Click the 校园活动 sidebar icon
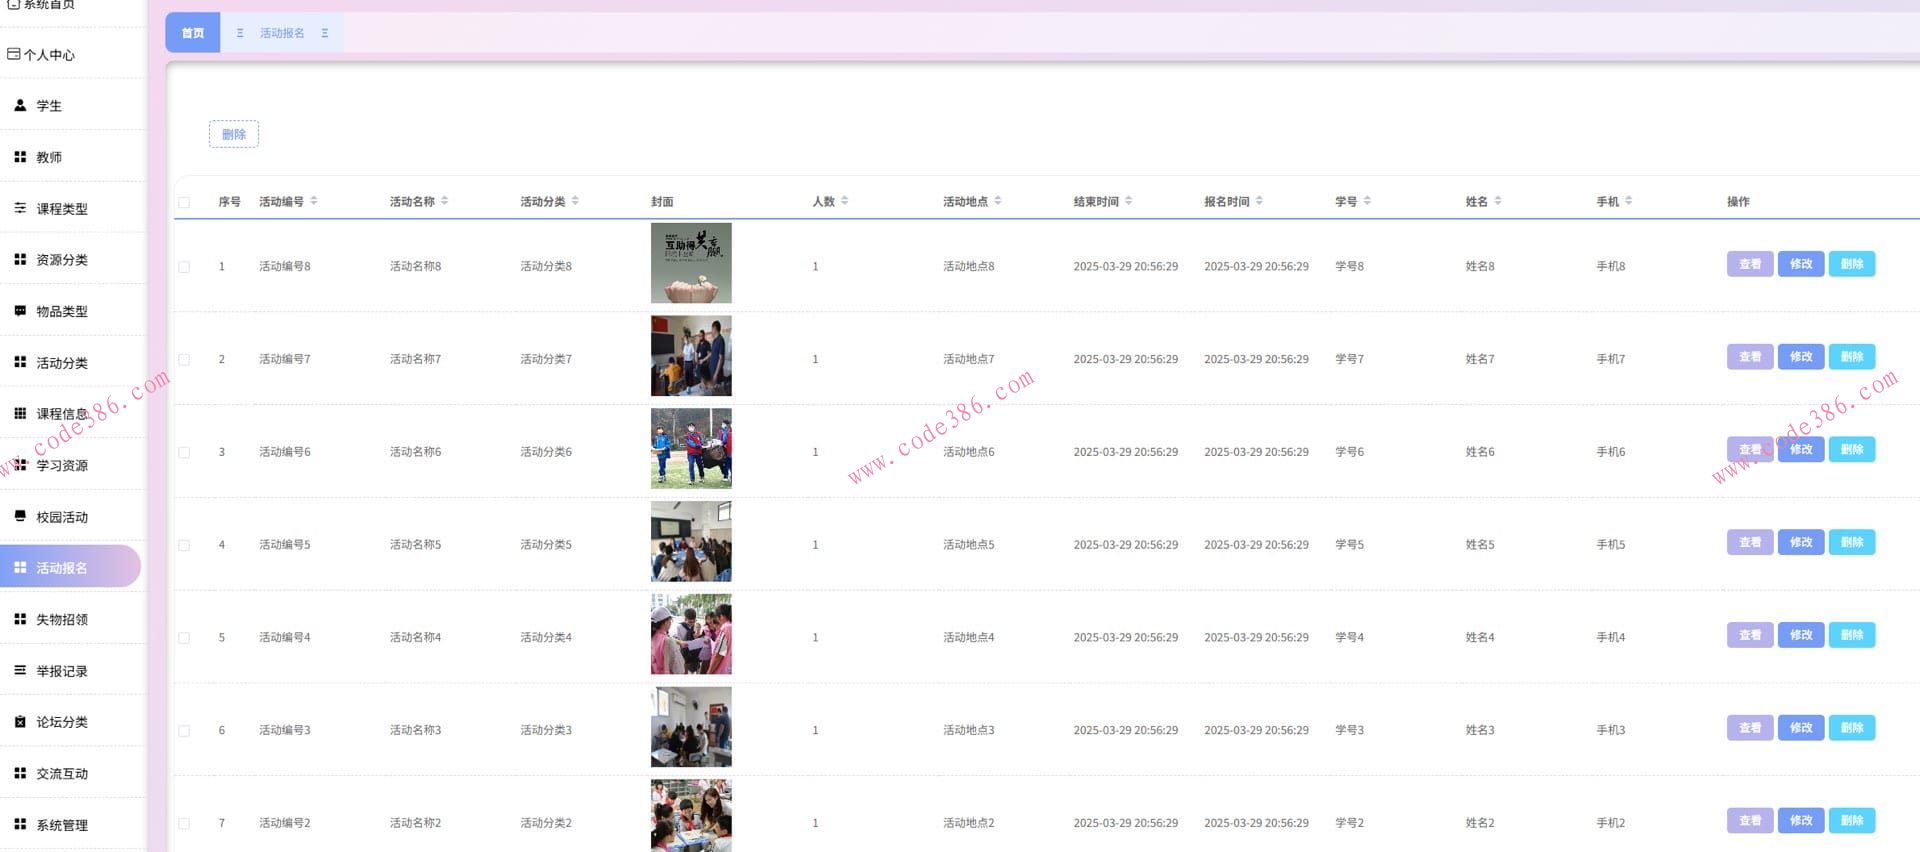 [x=20, y=516]
